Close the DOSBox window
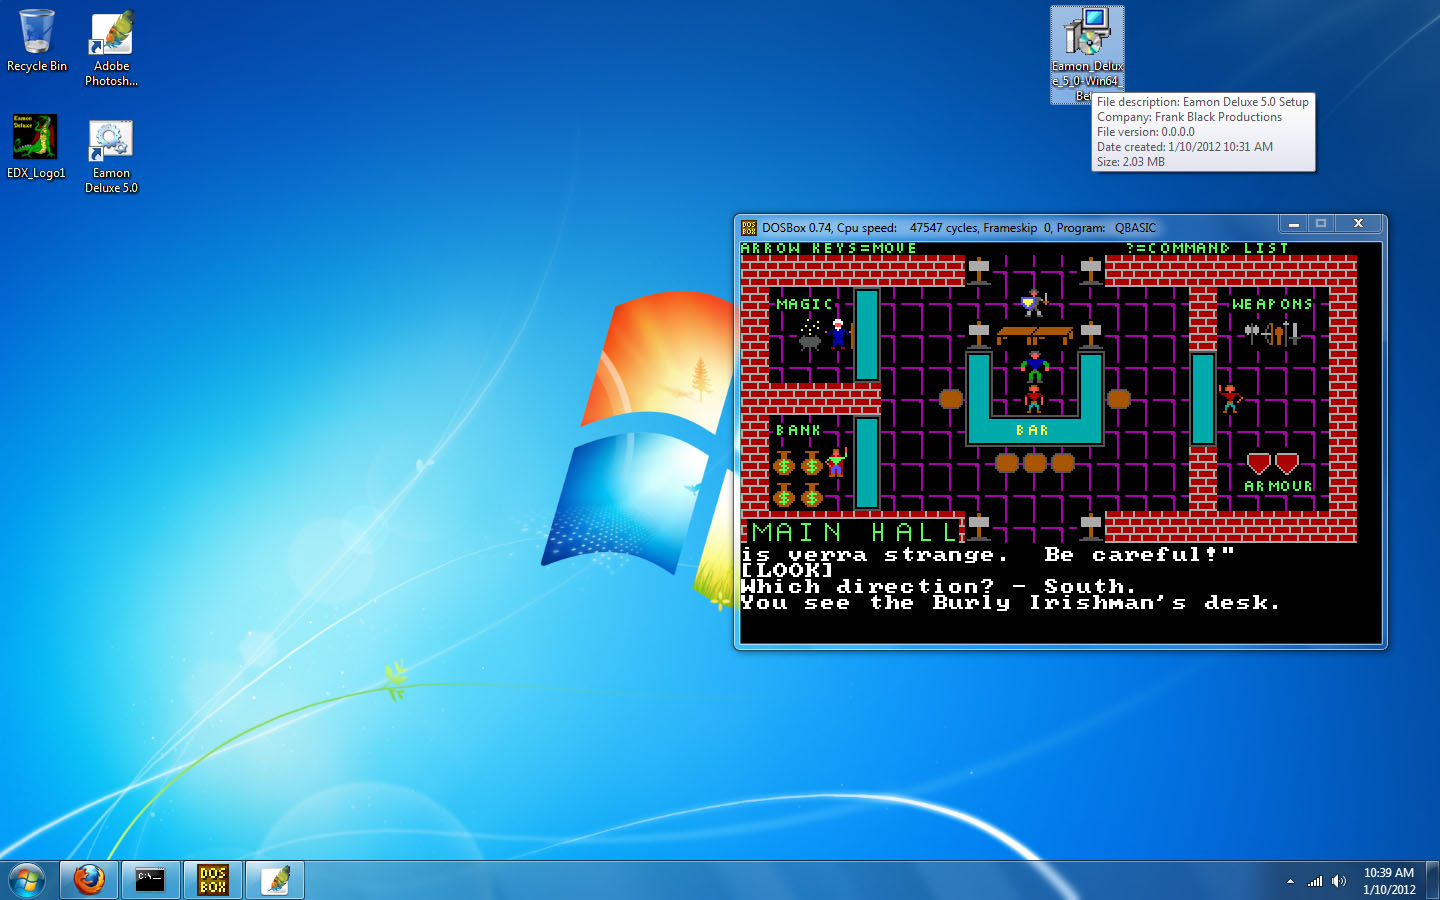Screen dimensions: 1440x900 click(x=1358, y=224)
